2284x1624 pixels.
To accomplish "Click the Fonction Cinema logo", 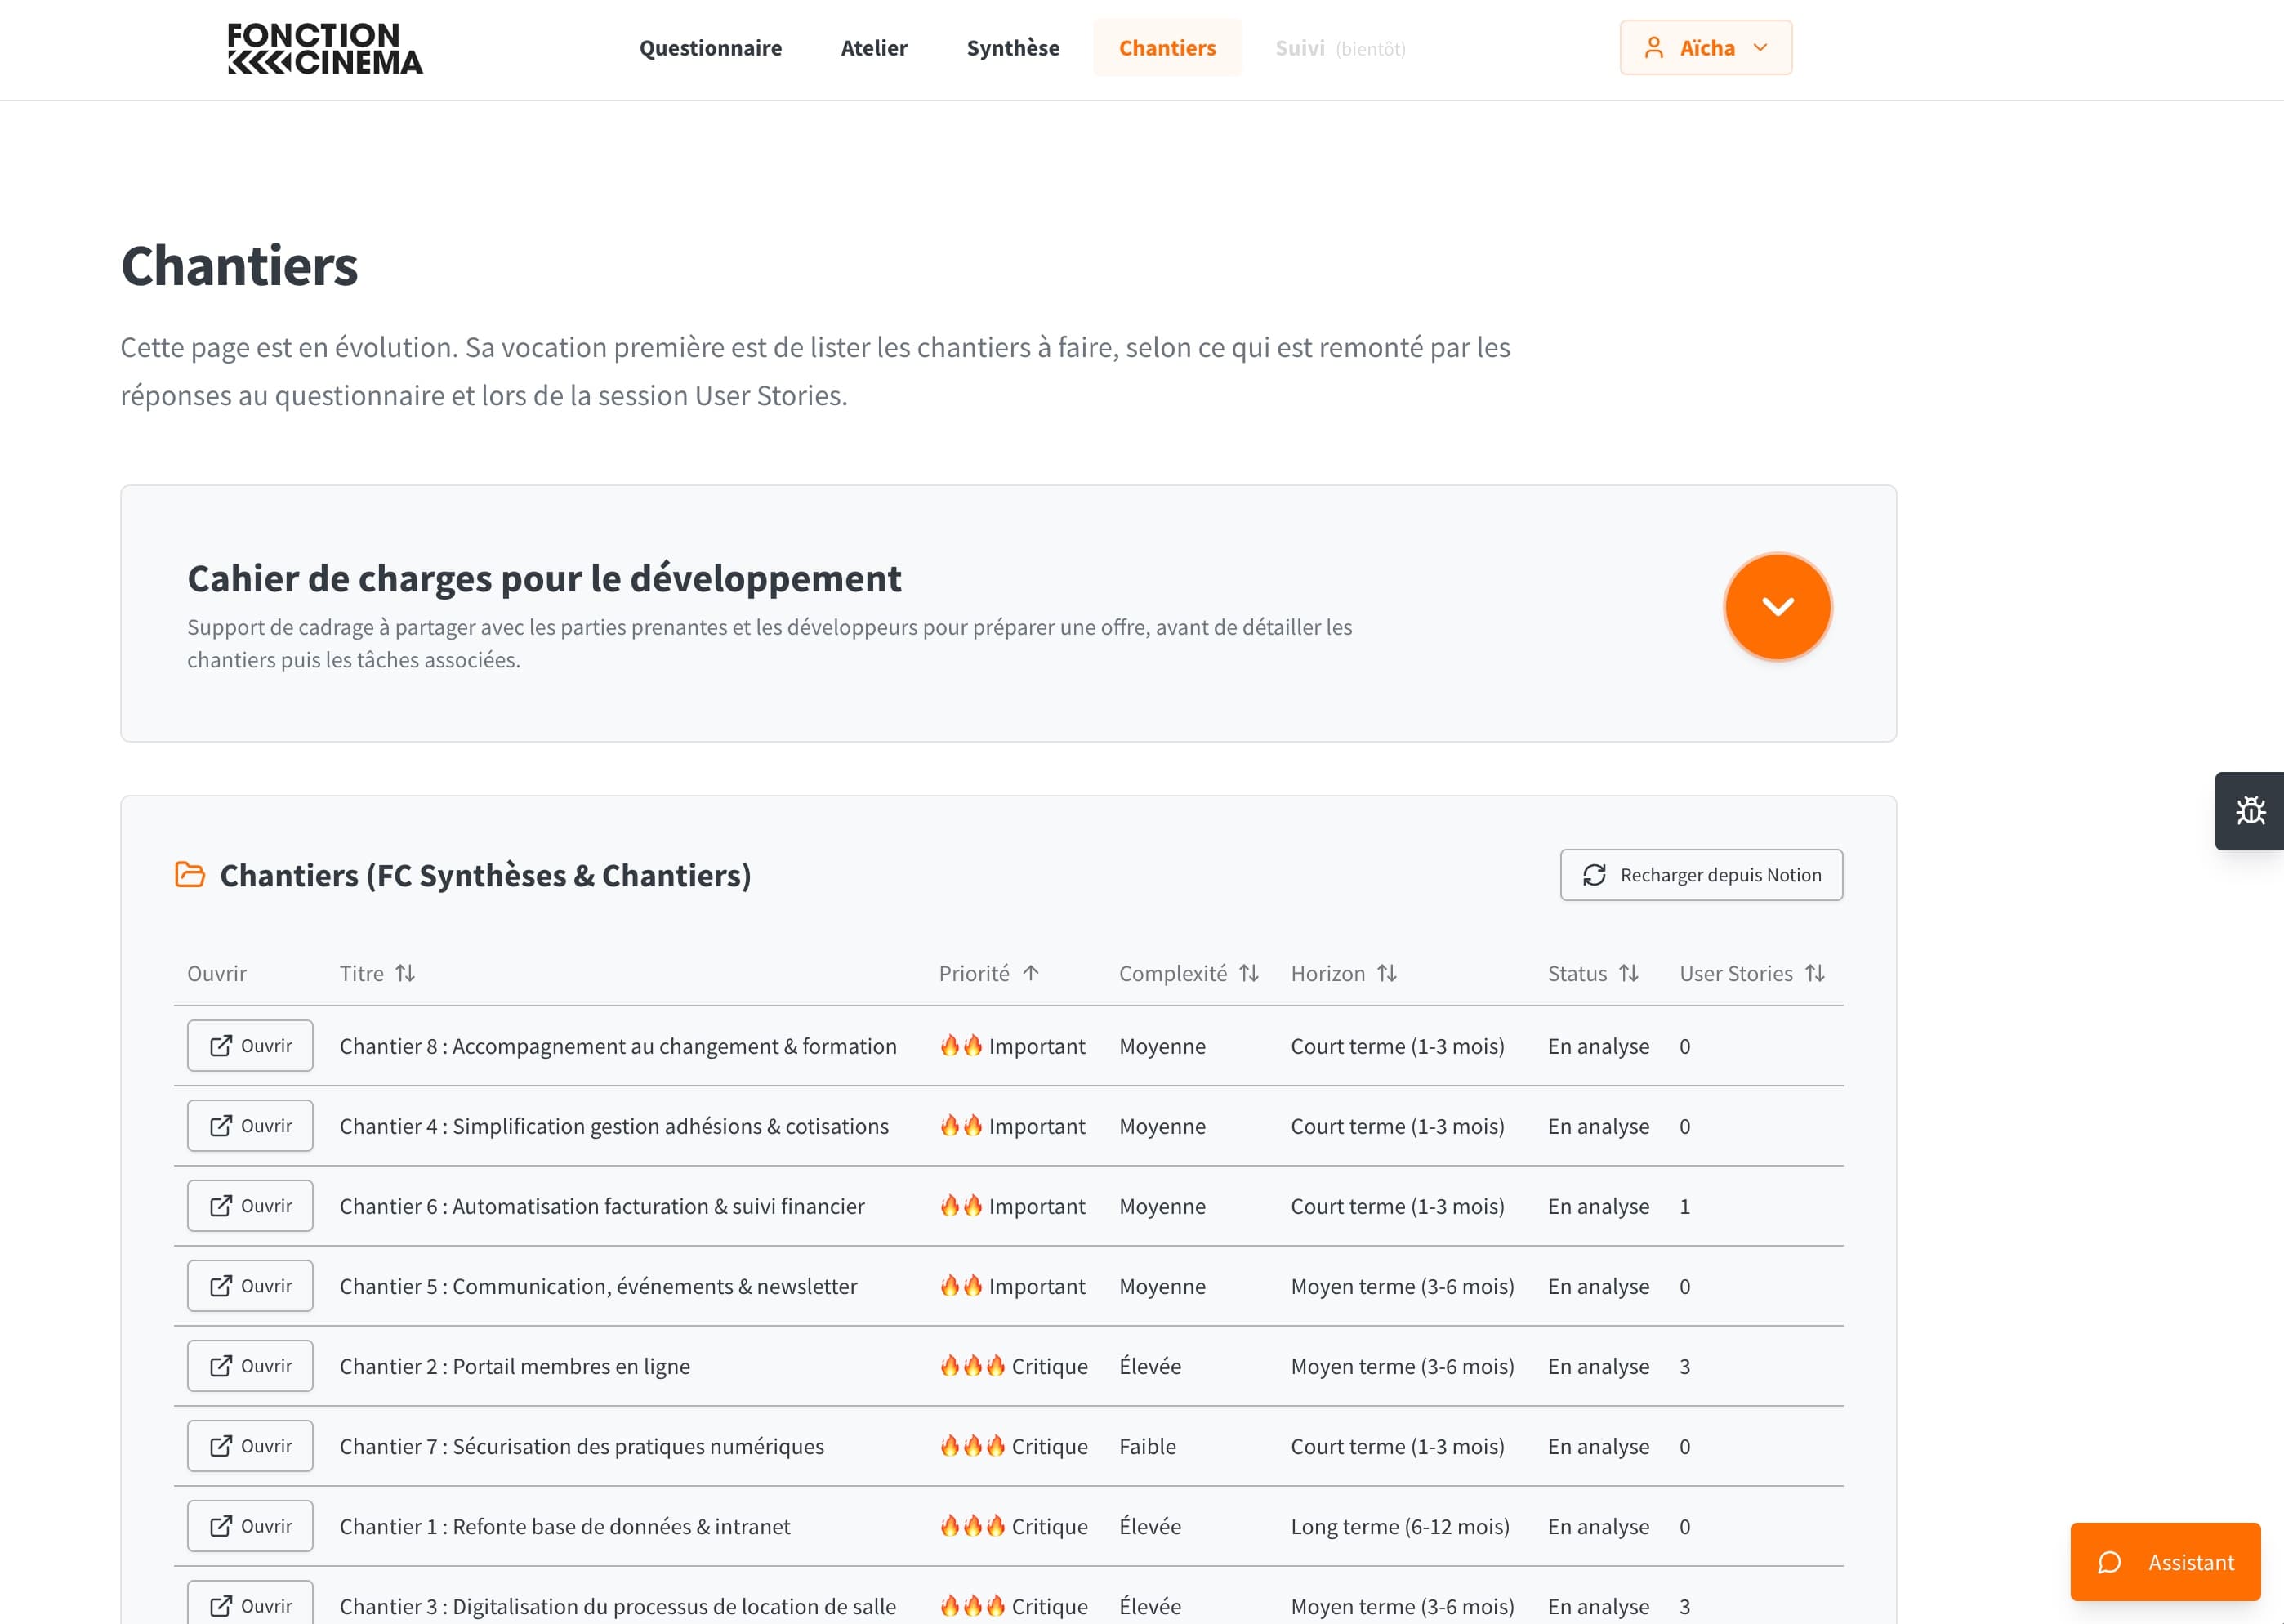I will [x=325, y=49].
